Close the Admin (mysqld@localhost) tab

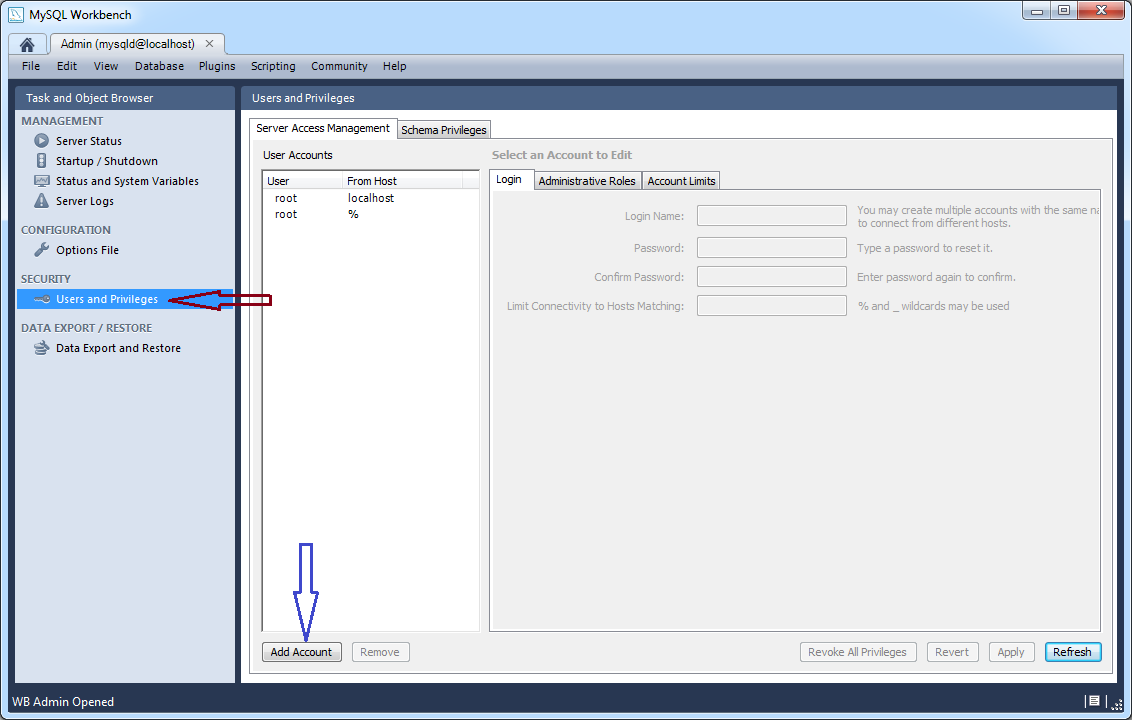pyautogui.click(x=210, y=44)
